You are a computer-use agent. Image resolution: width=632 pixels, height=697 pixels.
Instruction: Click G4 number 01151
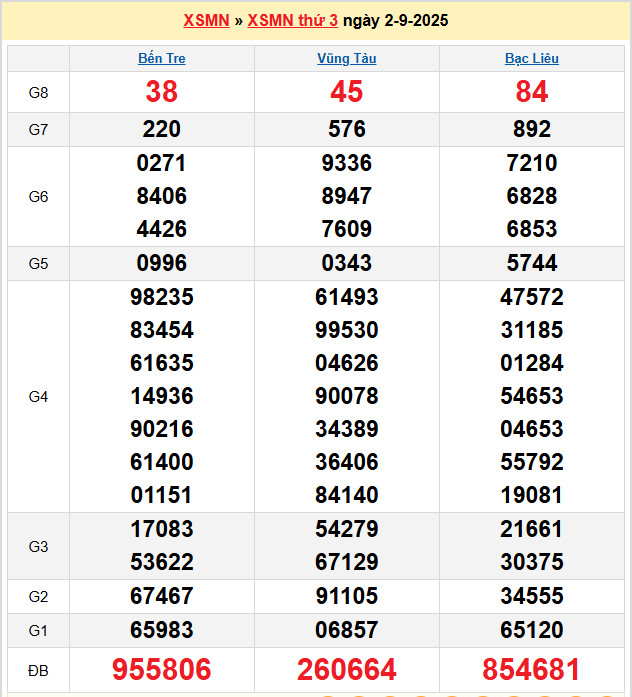(162, 495)
